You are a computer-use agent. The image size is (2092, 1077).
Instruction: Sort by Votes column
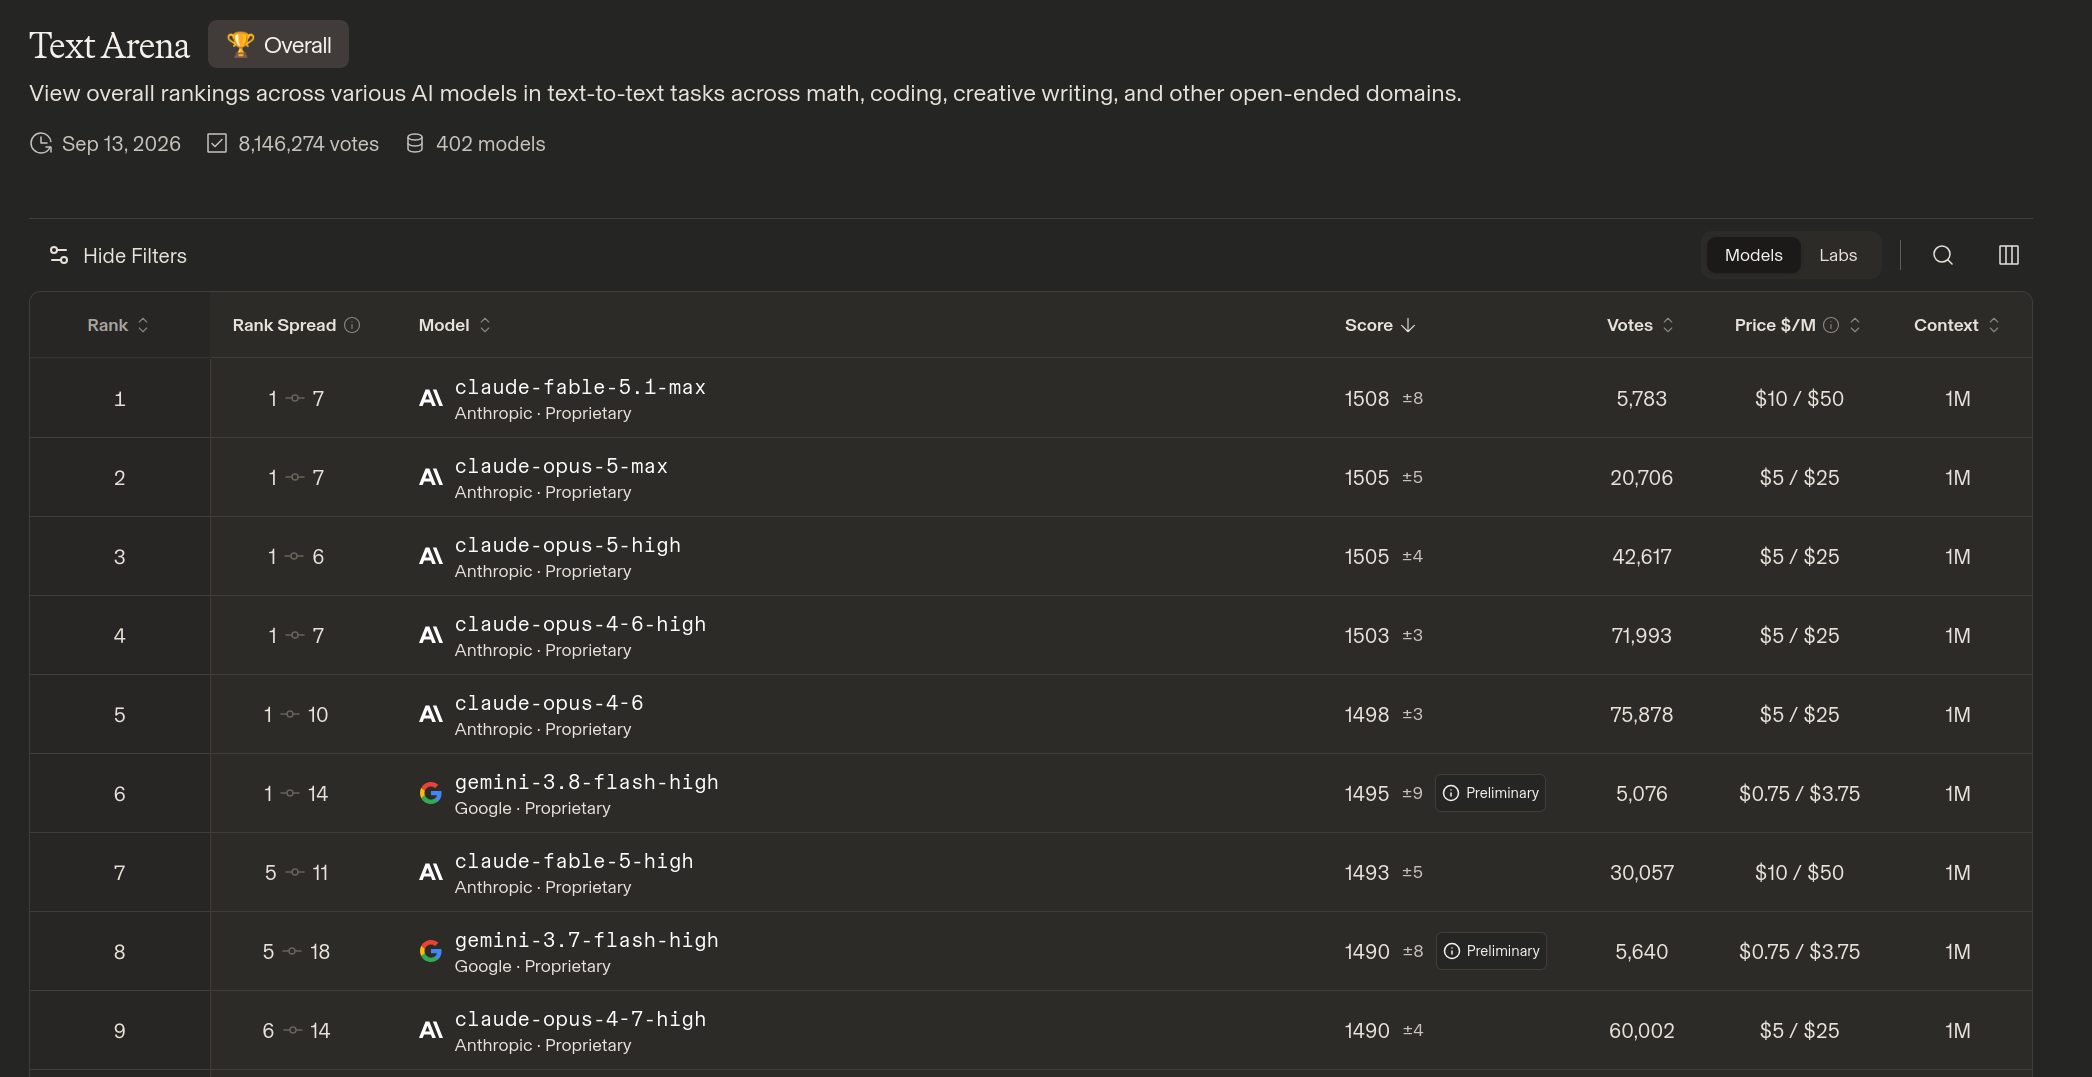click(1640, 325)
